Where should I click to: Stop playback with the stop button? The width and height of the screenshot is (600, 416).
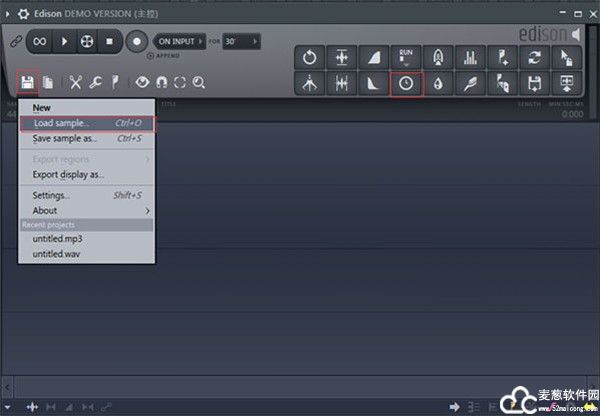click(109, 41)
